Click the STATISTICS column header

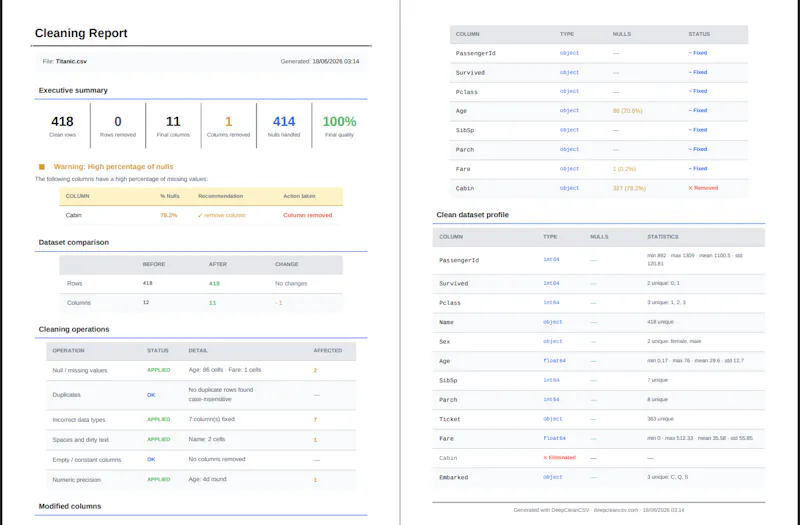(x=663, y=237)
